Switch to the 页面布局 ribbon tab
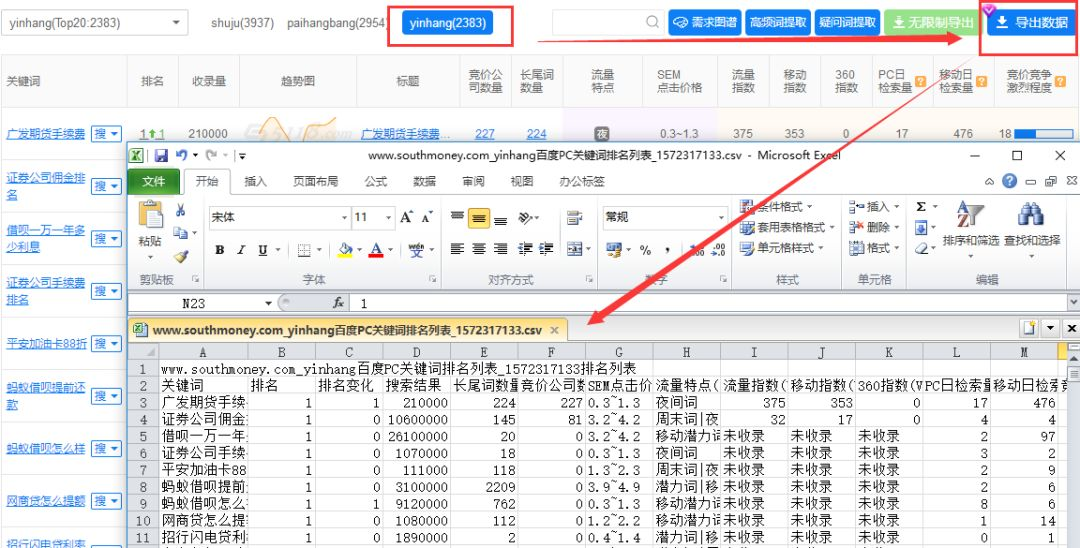 tap(315, 182)
